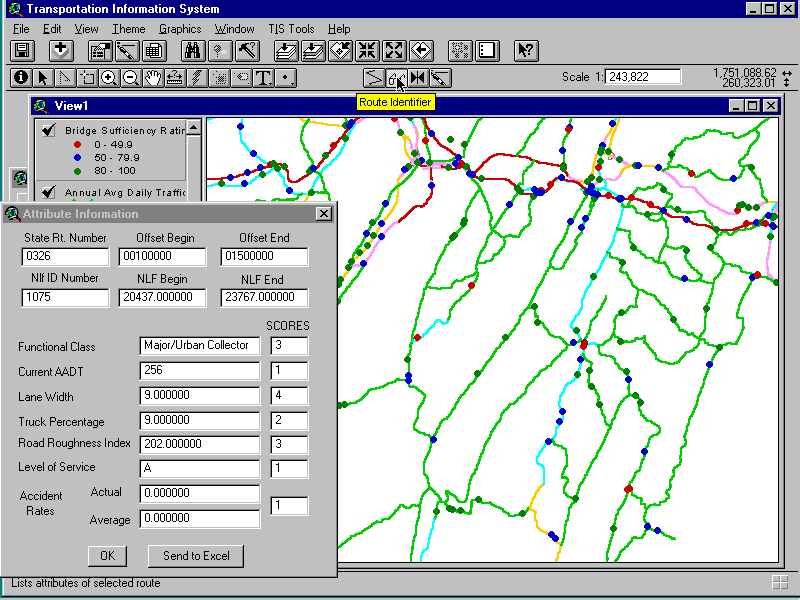Click the Send to Excel button
The width and height of the screenshot is (800, 600).
click(x=196, y=556)
